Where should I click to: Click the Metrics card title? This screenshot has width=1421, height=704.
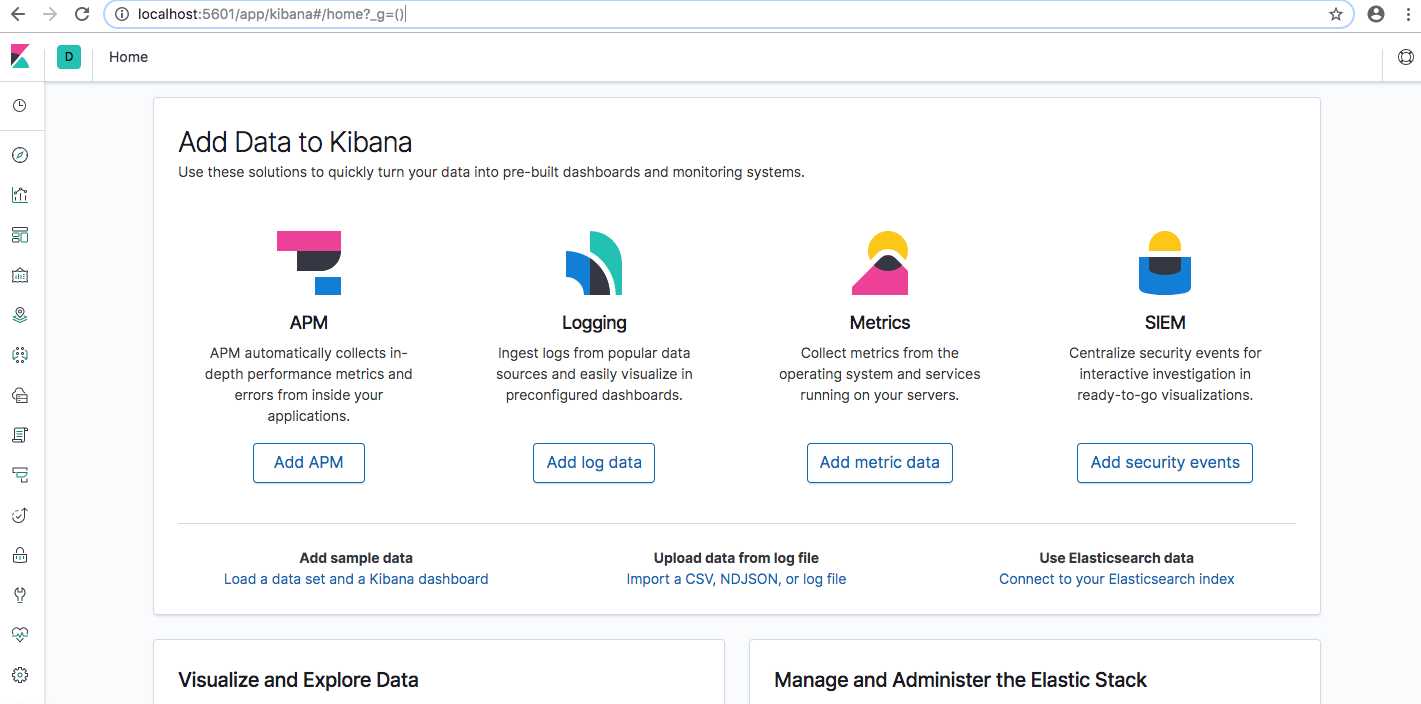(880, 323)
